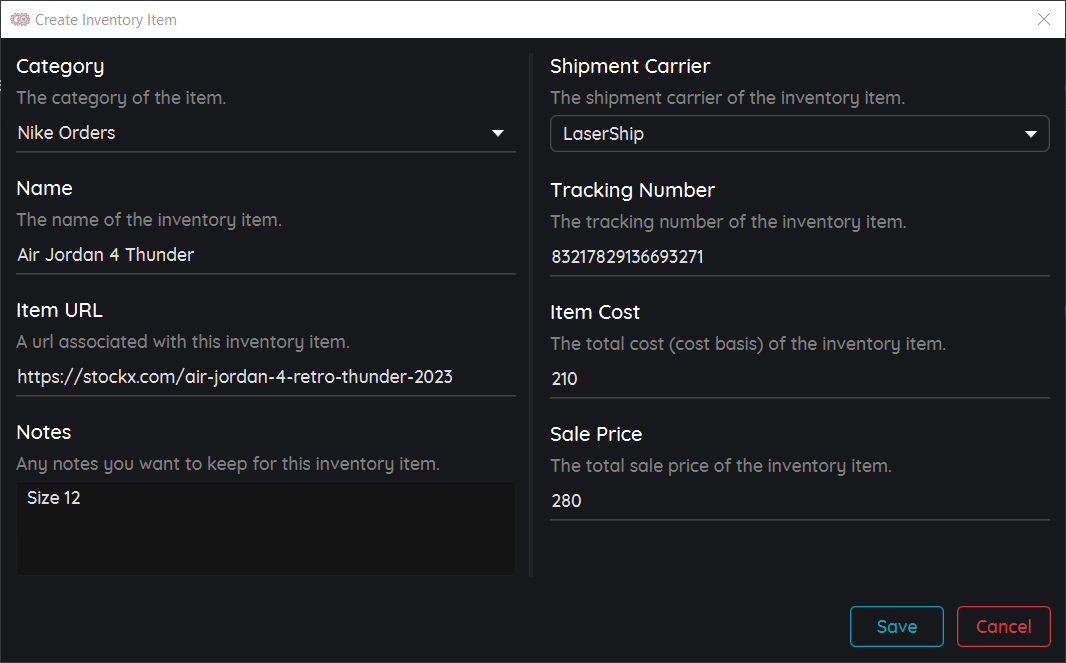Viewport: 1066px width, 663px height.
Task: Click the Item URL heading label
Action: pos(59,310)
